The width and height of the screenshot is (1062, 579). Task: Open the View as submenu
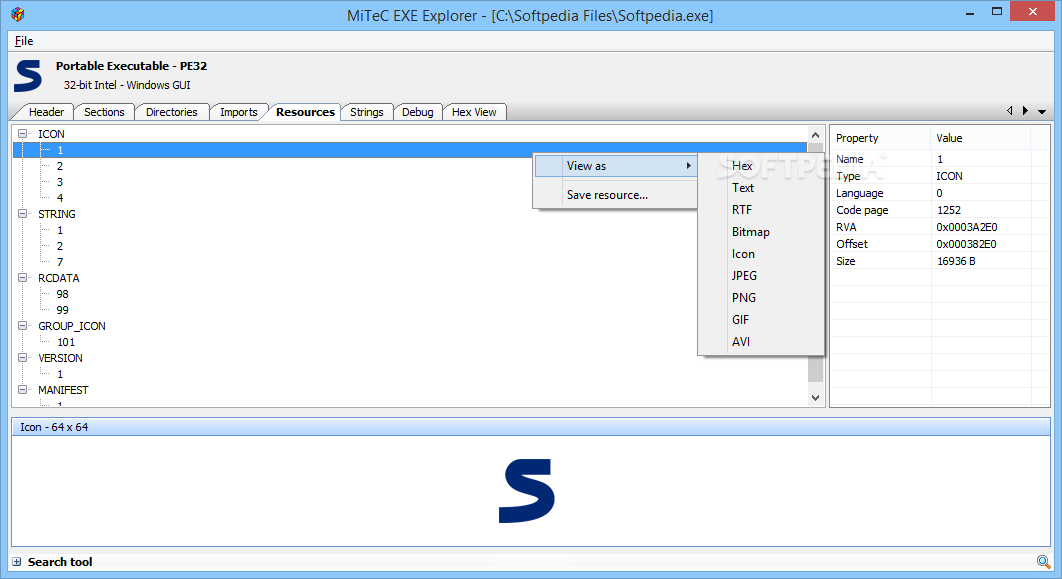coord(616,165)
